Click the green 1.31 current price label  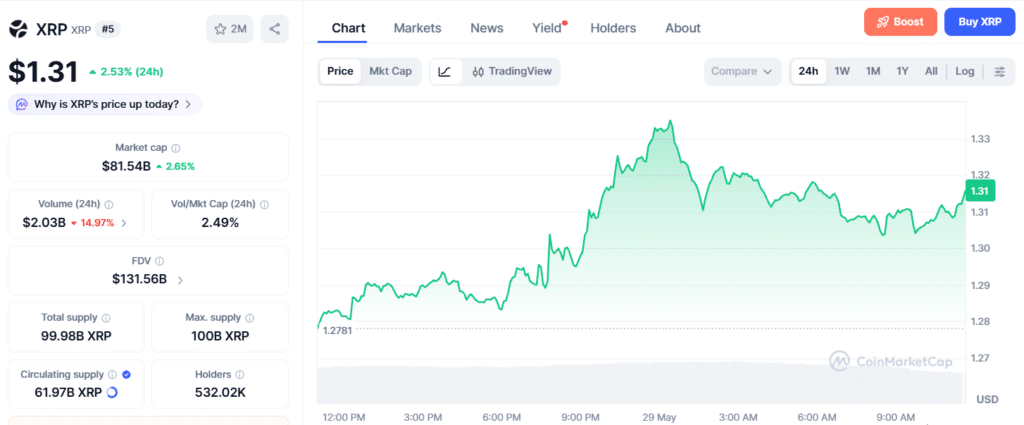coord(979,191)
